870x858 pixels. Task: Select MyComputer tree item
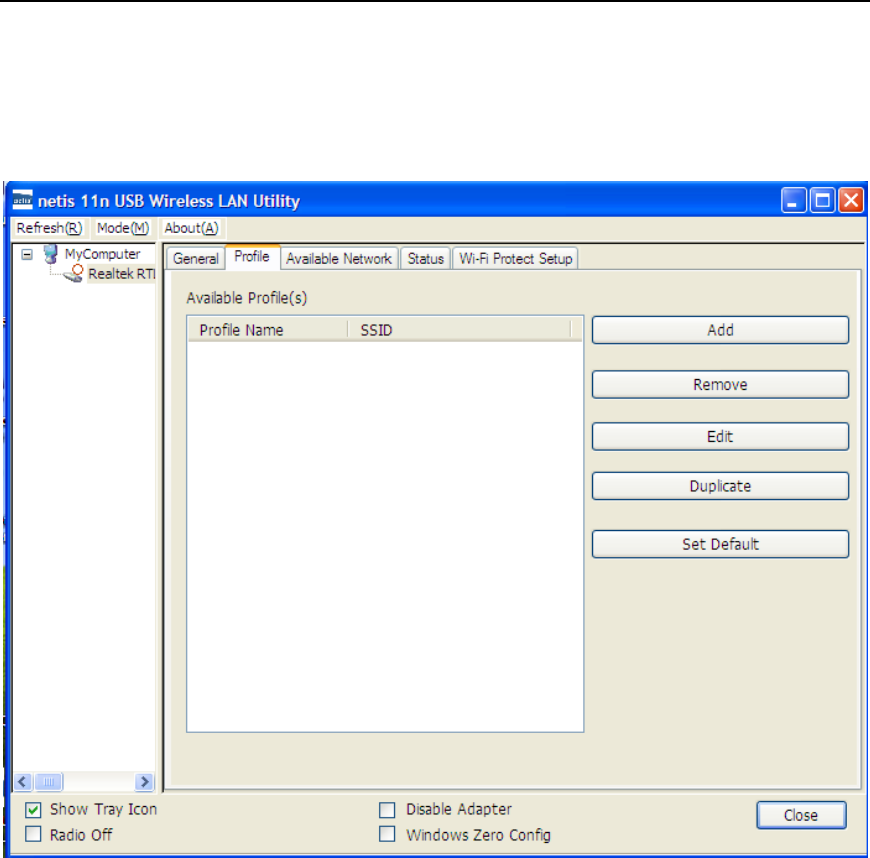tap(102, 254)
